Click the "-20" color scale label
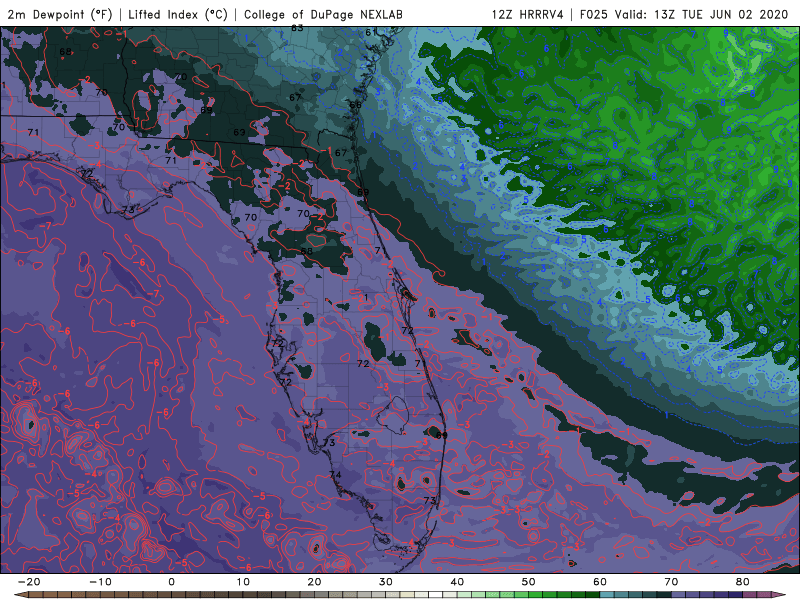 29,582
